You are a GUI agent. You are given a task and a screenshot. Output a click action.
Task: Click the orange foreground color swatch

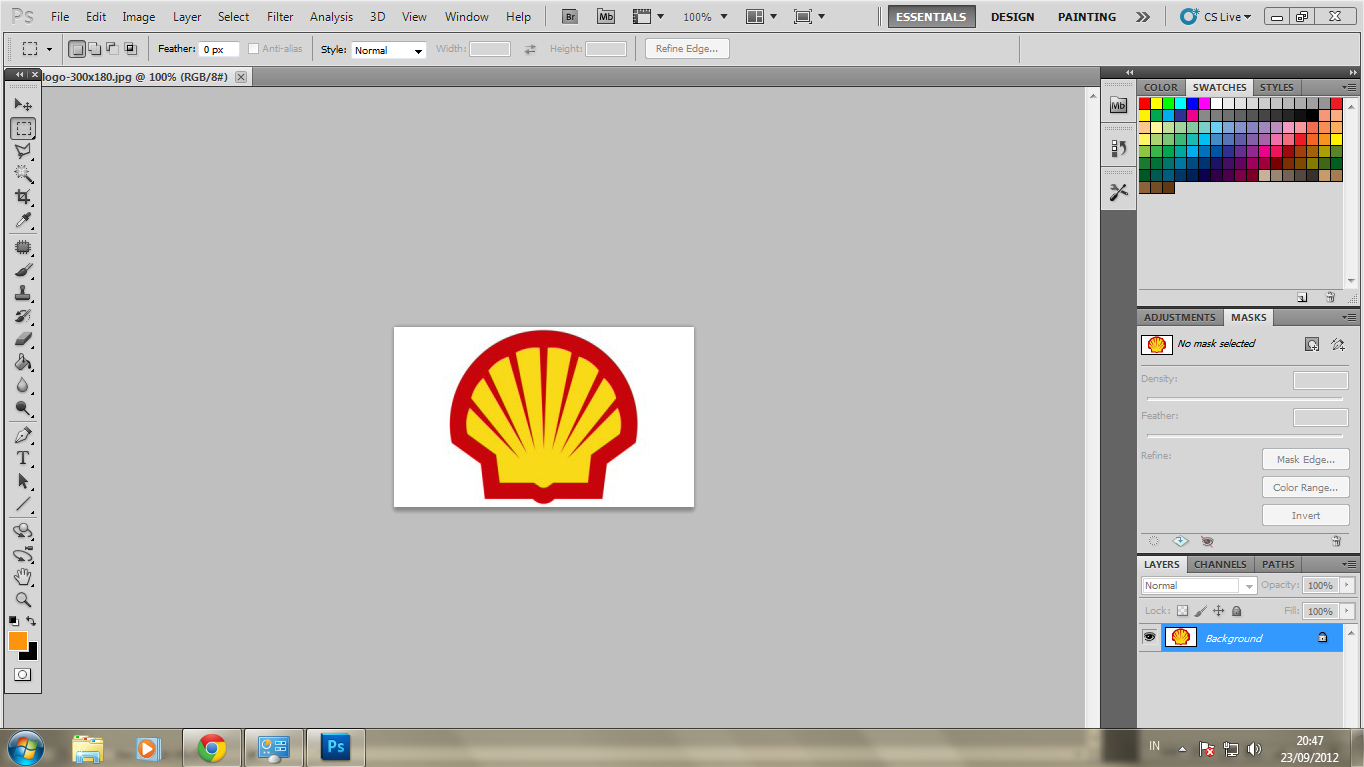tap(17, 641)
